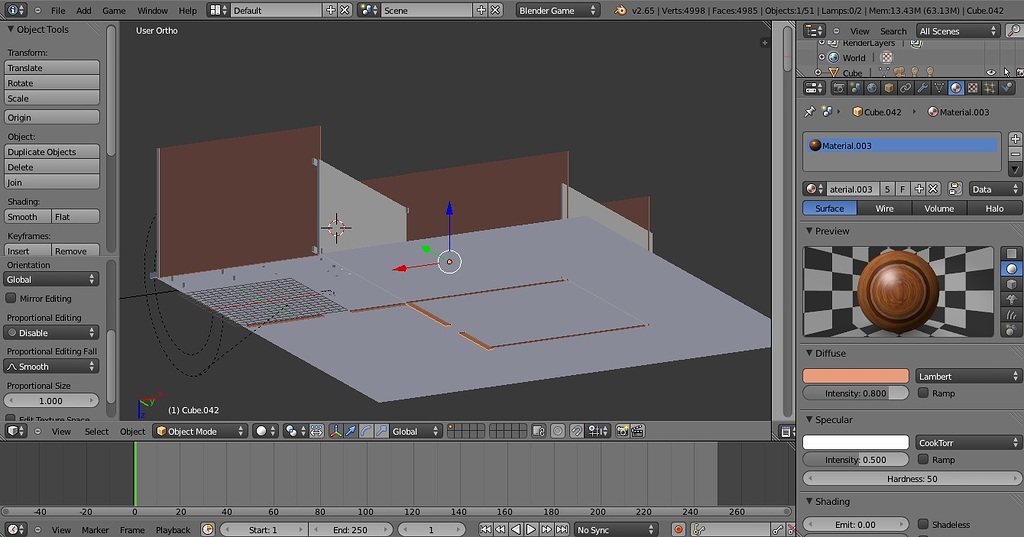Open the Scene properties tab icon

tap(856, 88)
